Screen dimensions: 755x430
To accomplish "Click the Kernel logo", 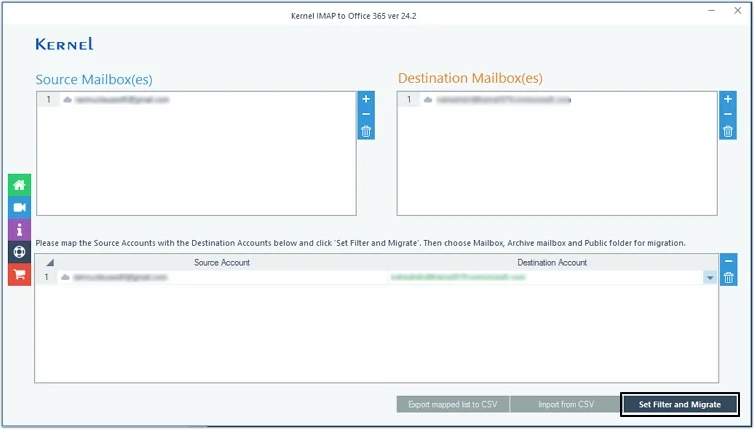I will pos(65,44).
